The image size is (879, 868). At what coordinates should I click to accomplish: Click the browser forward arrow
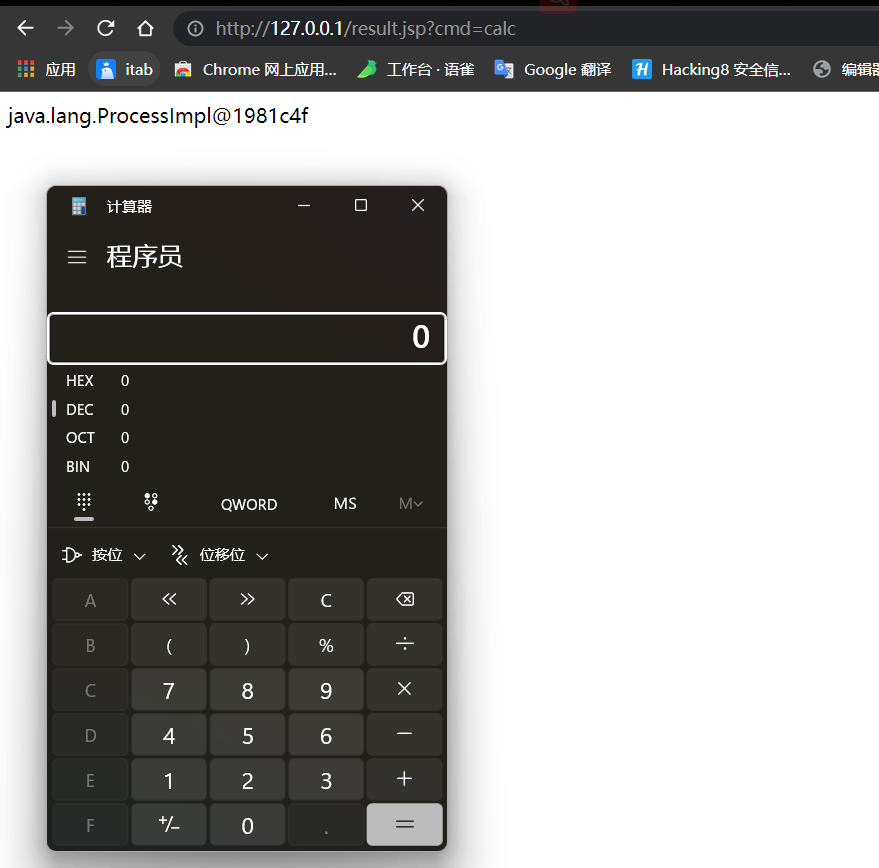pos(66,27)
